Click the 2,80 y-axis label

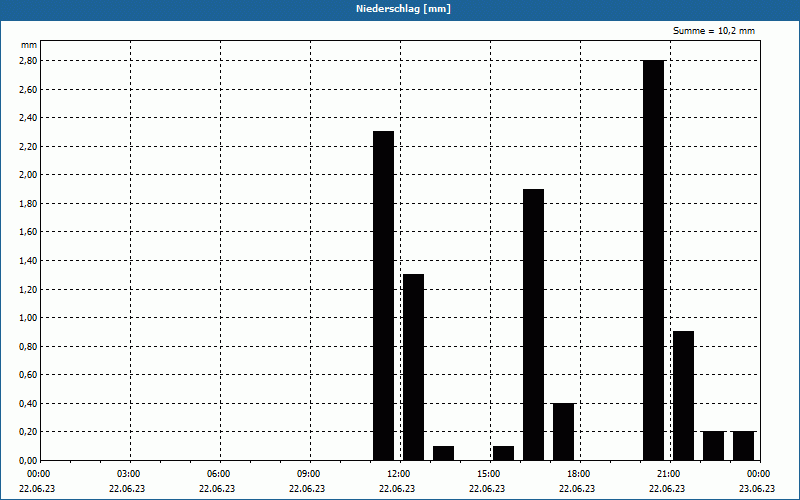point(29,61)
